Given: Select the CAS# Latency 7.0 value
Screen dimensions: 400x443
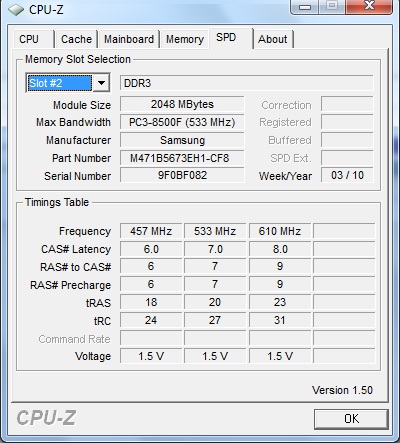Looking at the screenshot, I should click(215, 249).
